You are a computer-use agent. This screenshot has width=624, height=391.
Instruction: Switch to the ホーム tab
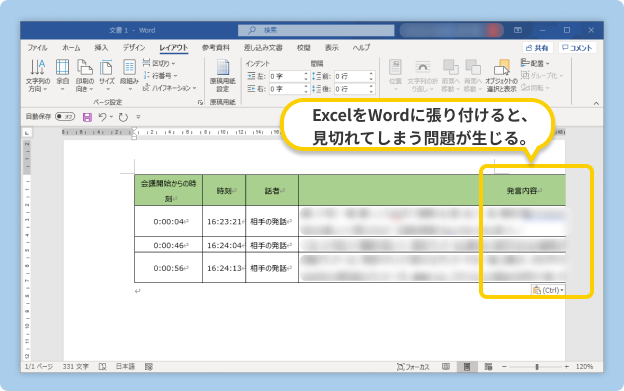[x=71, y=48]
